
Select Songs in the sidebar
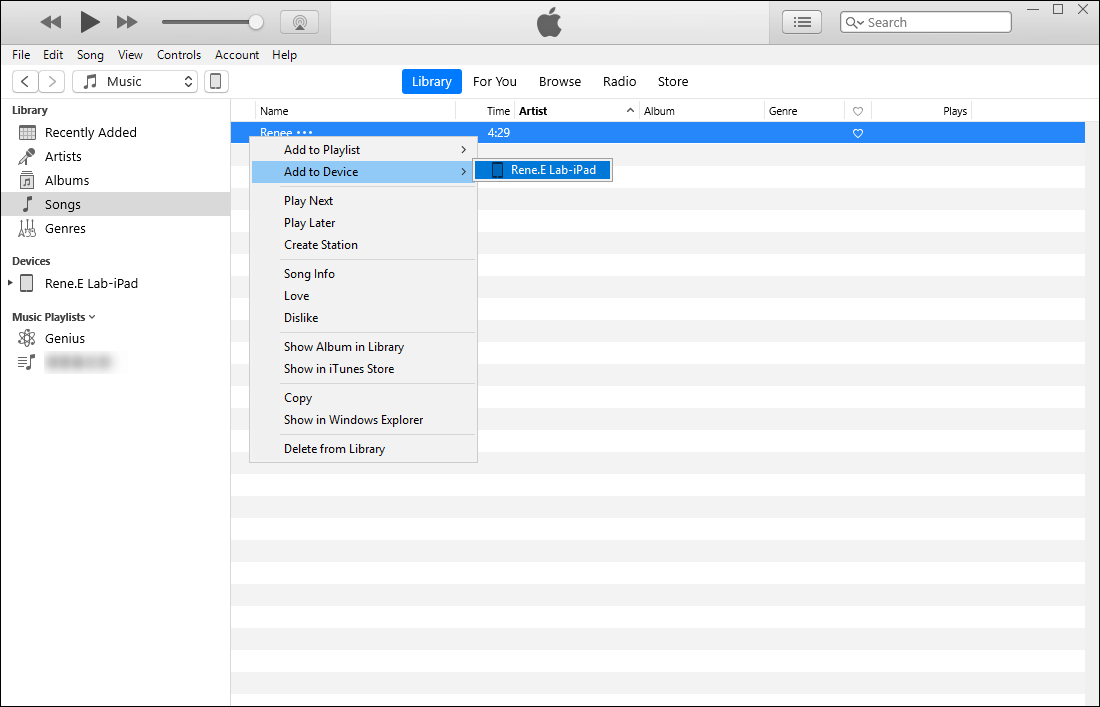[116, 204]
